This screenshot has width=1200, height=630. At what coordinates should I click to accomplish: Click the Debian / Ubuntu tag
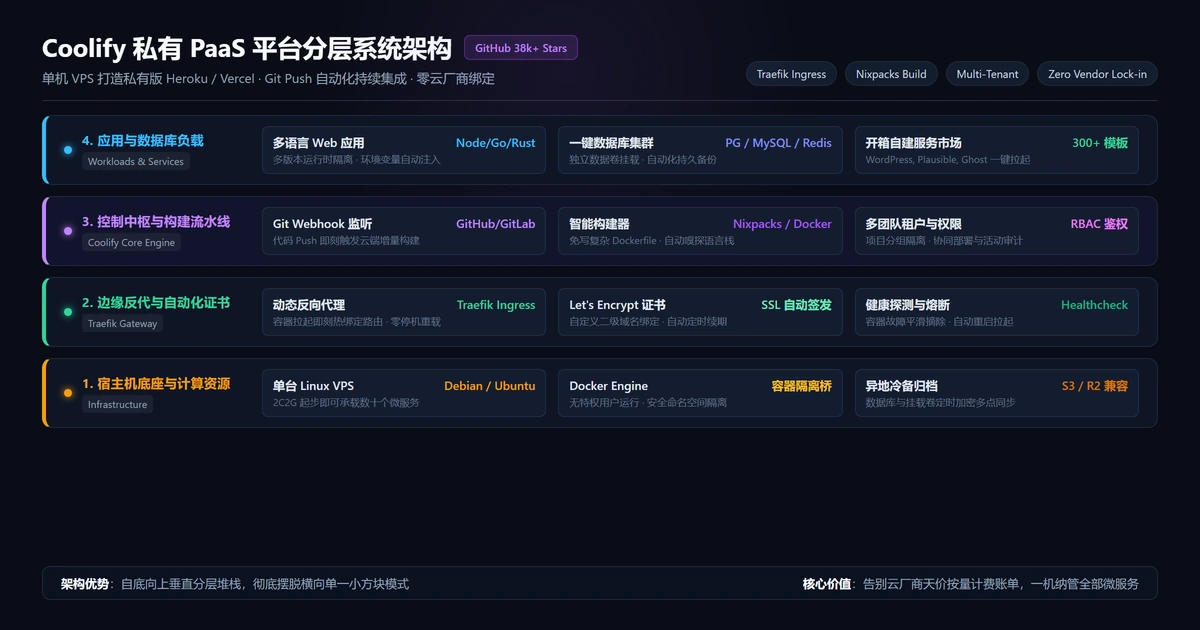click(489, 386)
